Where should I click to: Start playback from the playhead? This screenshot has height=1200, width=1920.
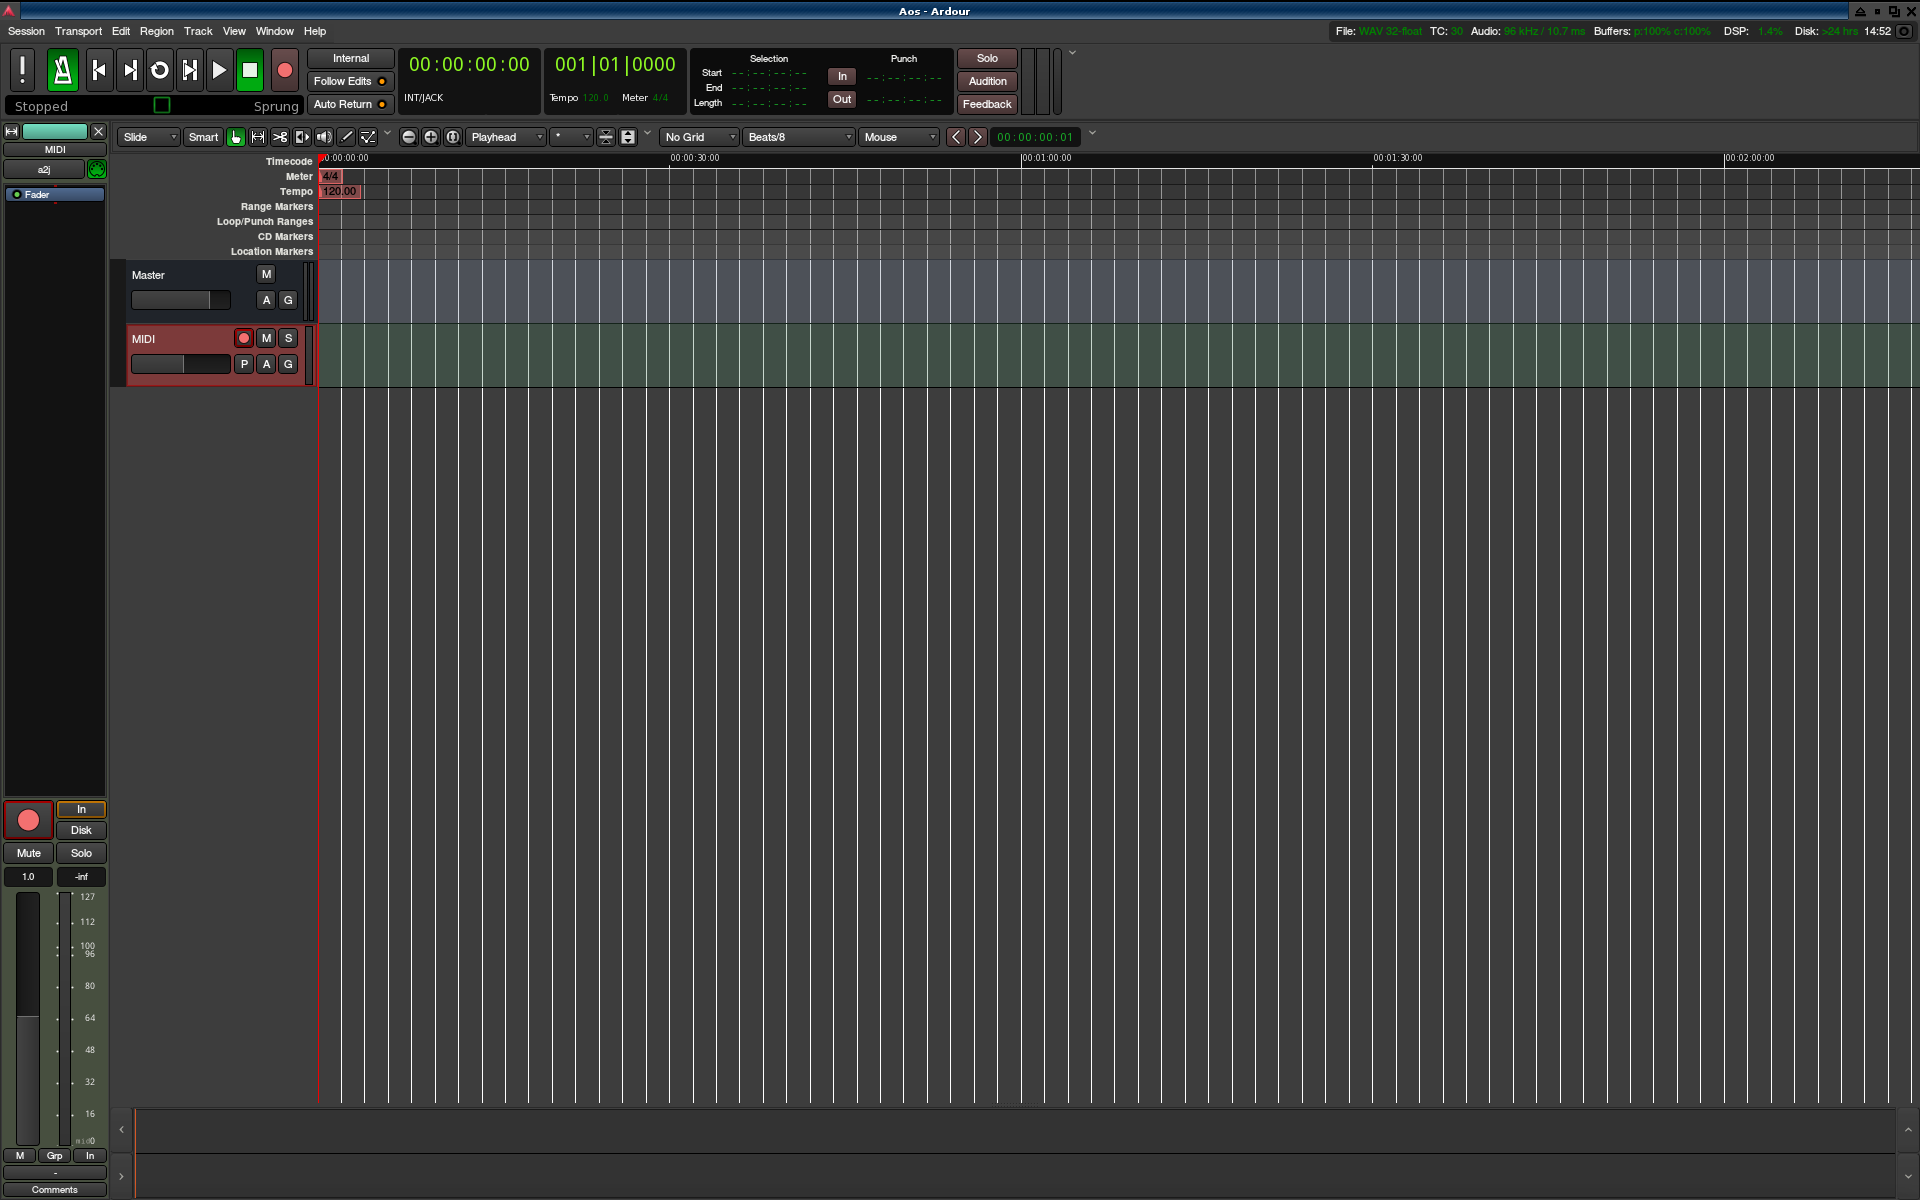click(x=220, y=70)
